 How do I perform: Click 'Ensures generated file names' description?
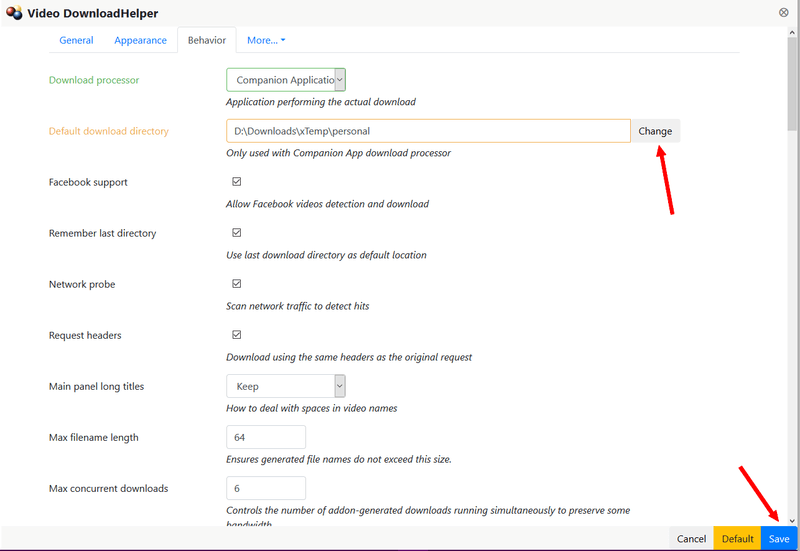[x=339, y=459]
